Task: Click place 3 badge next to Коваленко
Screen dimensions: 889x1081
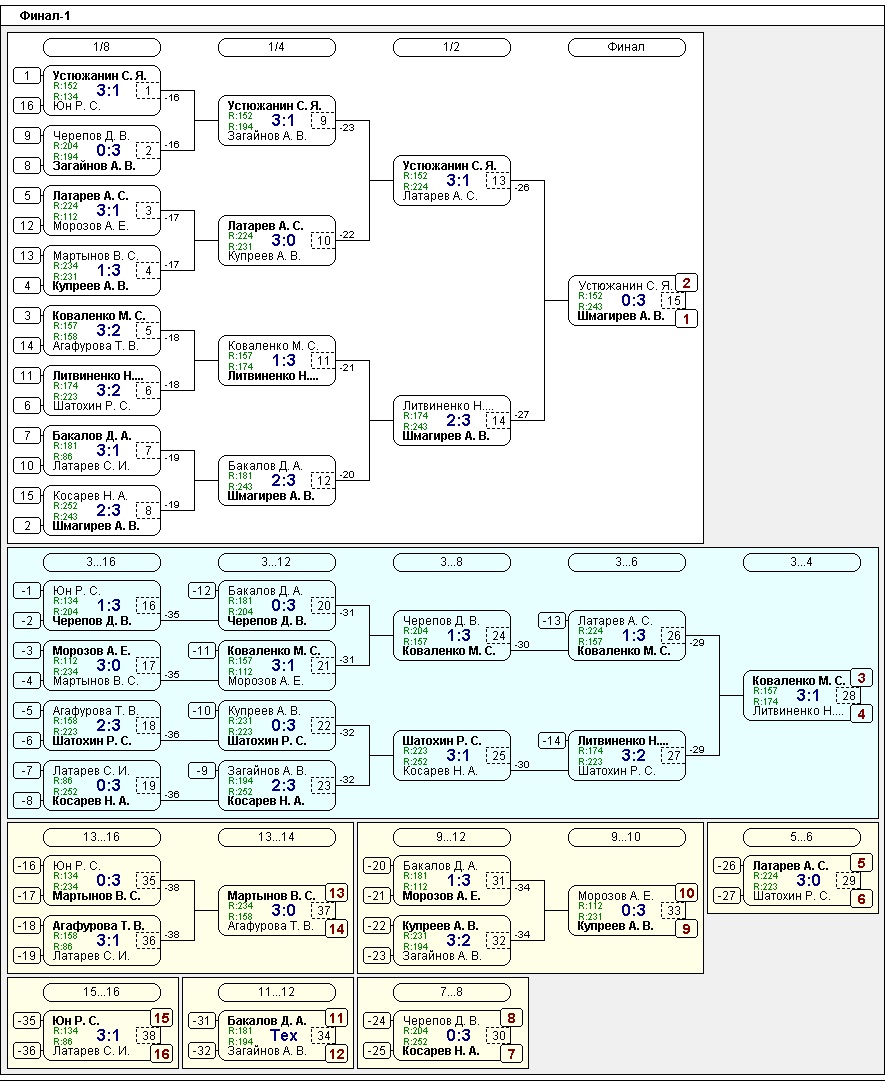Action: (x=861, y=678)
